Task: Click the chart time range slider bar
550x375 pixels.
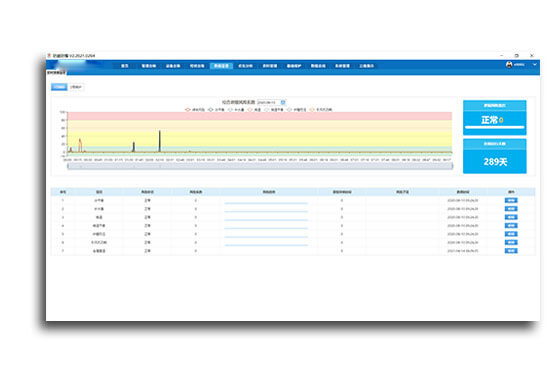Action: coord(260,166)
